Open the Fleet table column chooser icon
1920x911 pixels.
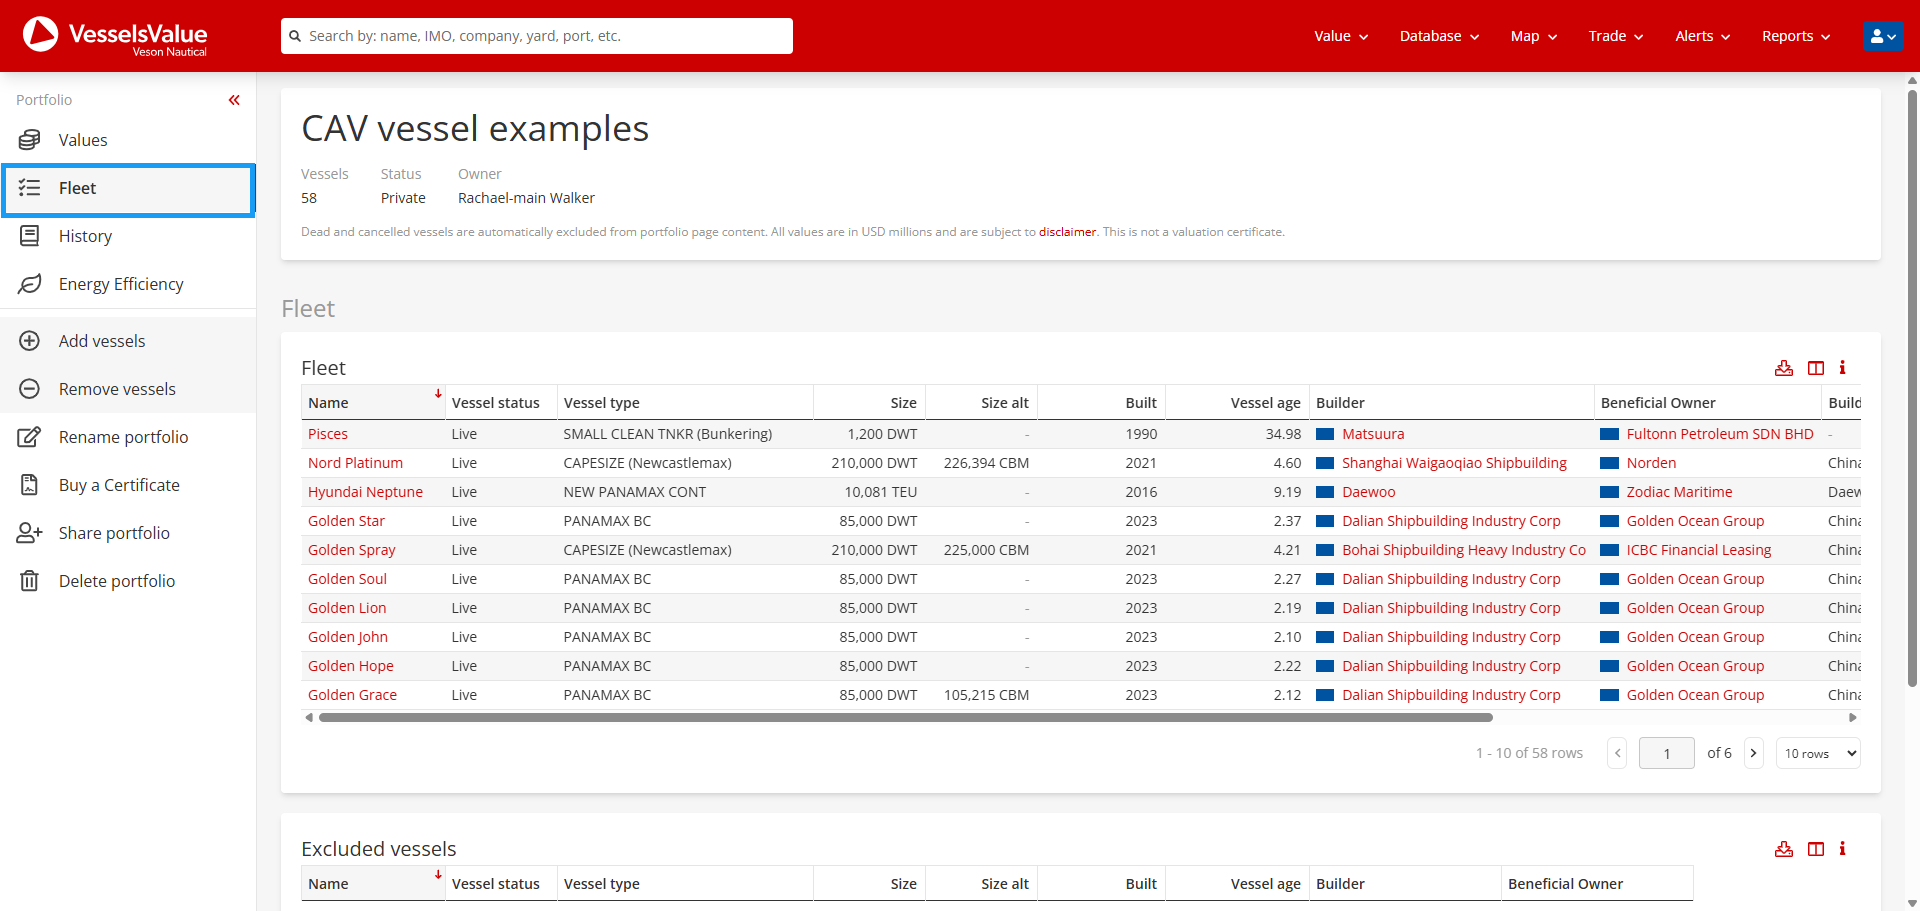1815,368
